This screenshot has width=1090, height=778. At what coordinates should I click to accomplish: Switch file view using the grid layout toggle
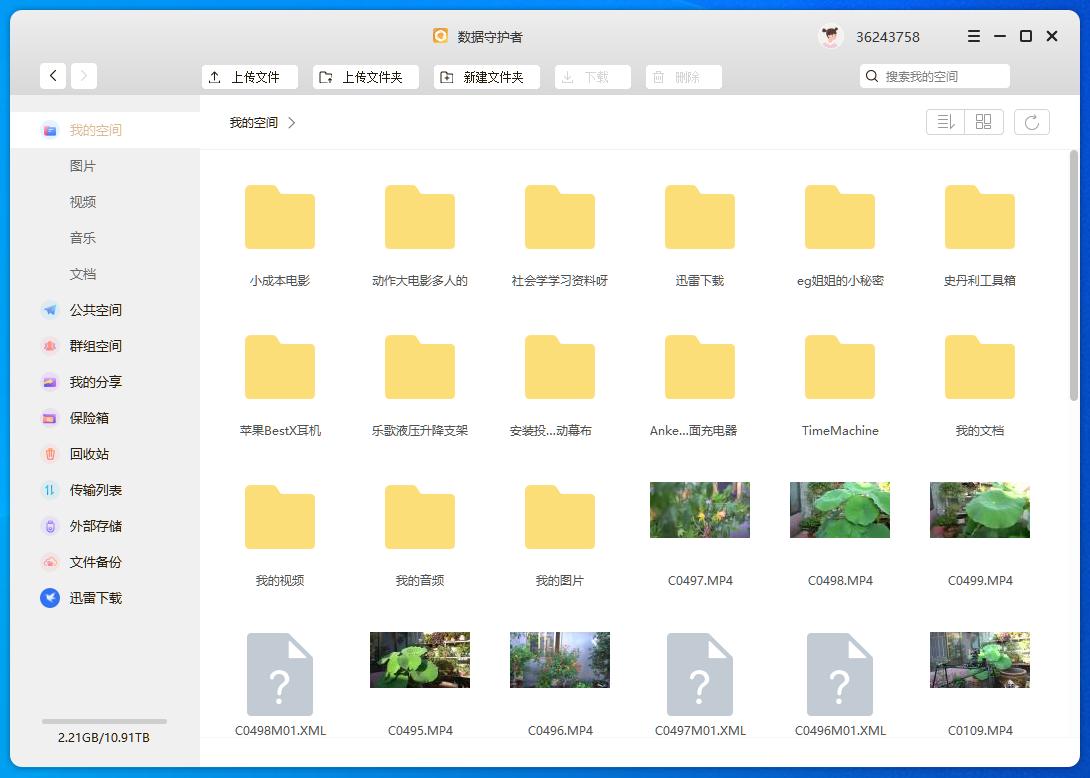point(983,121)
